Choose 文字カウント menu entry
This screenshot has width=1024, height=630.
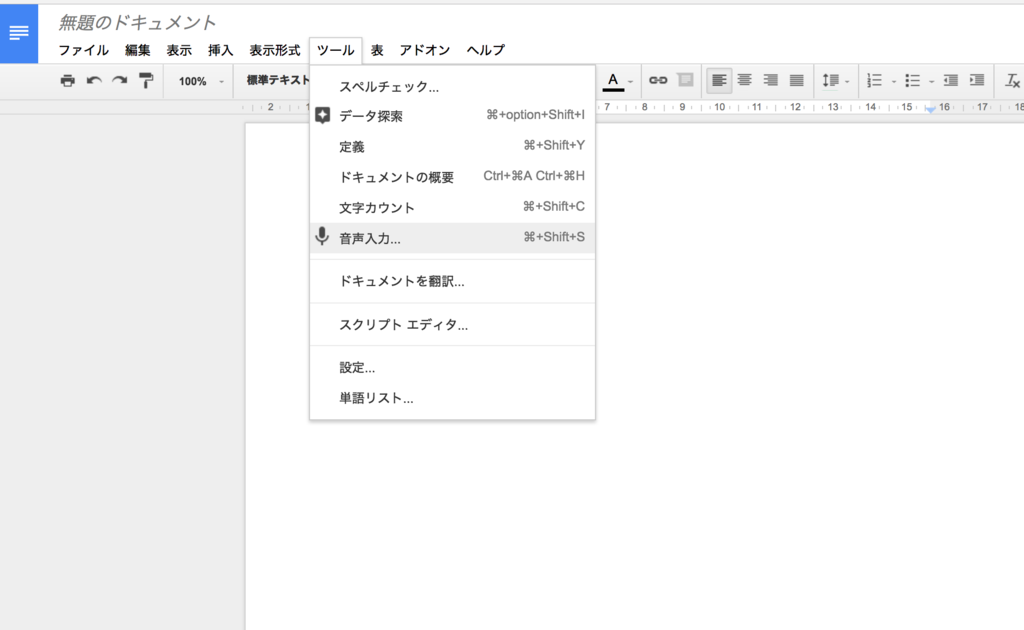(x=453, y=208)
